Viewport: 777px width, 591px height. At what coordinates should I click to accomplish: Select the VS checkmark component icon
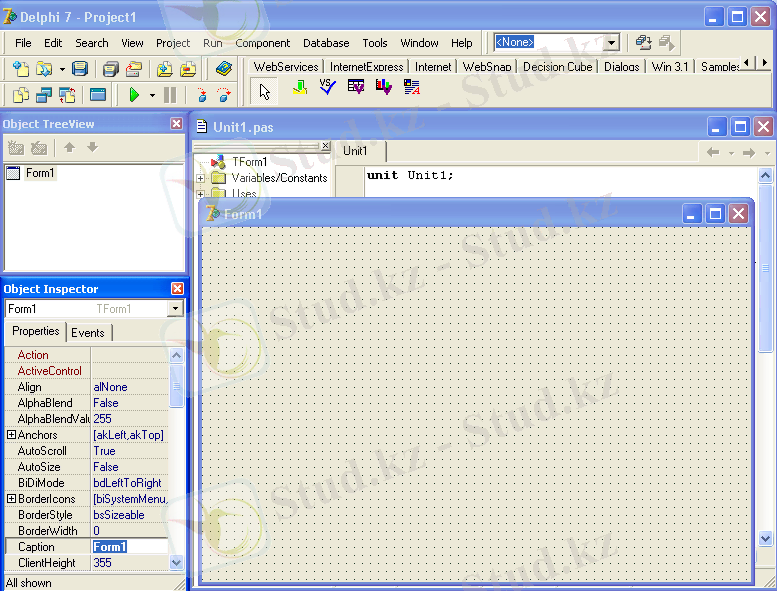click(328, 87)
